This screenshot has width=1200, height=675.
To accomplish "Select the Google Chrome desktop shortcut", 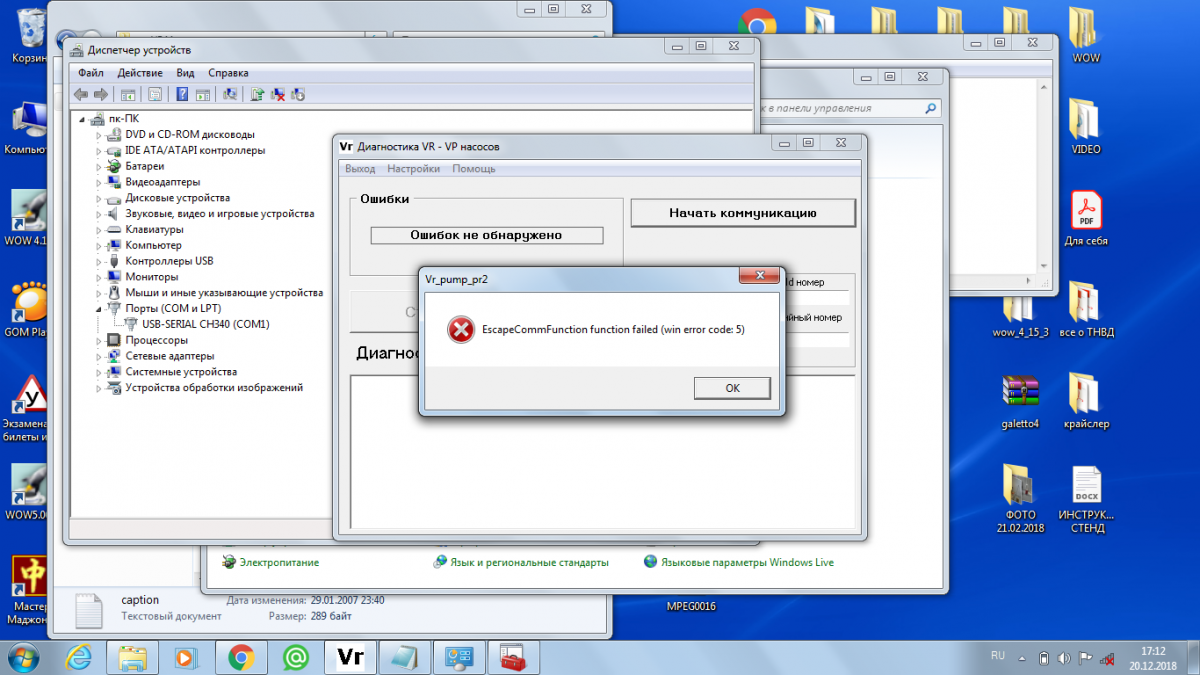I will 757,26.
